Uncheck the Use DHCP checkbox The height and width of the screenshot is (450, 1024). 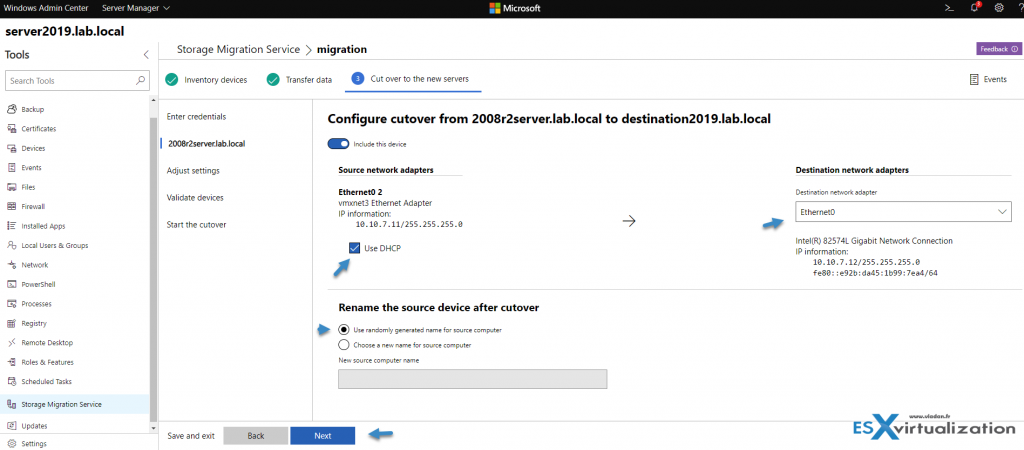click(356, 248)
